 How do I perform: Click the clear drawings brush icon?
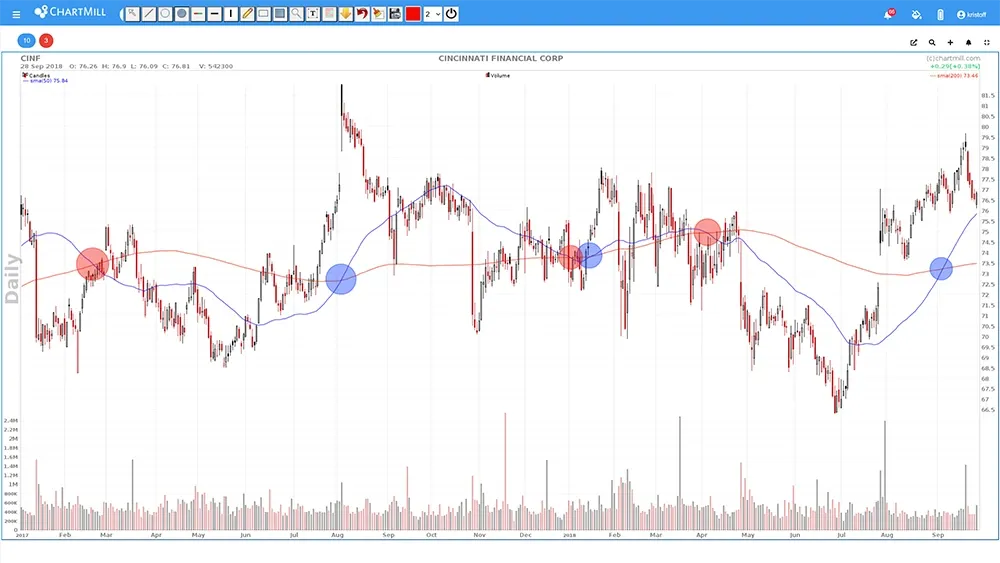click(x=379, y=13)
